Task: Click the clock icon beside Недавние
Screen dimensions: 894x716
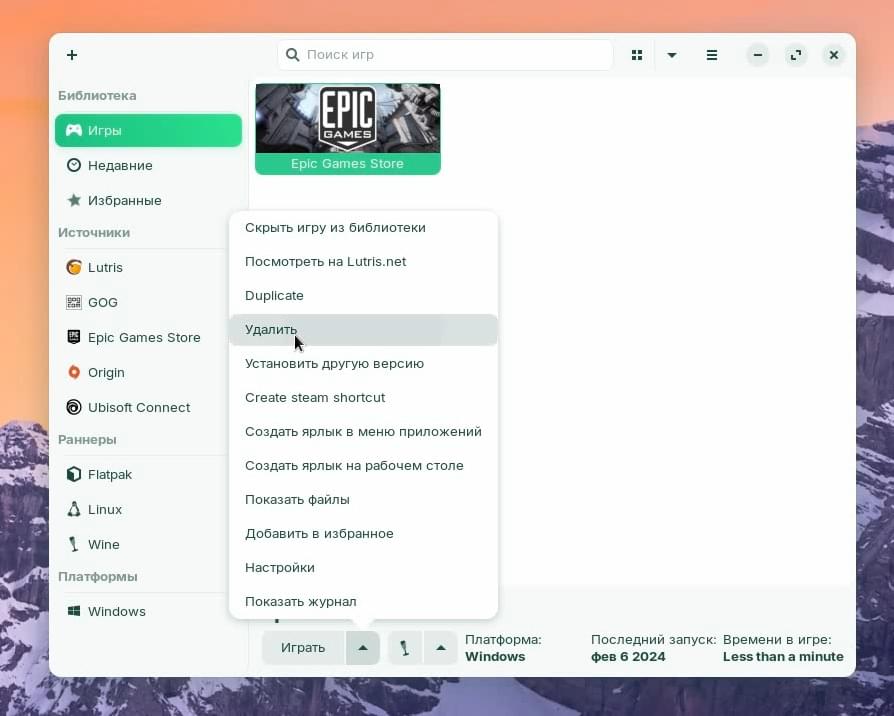Action: click(74, 165)
